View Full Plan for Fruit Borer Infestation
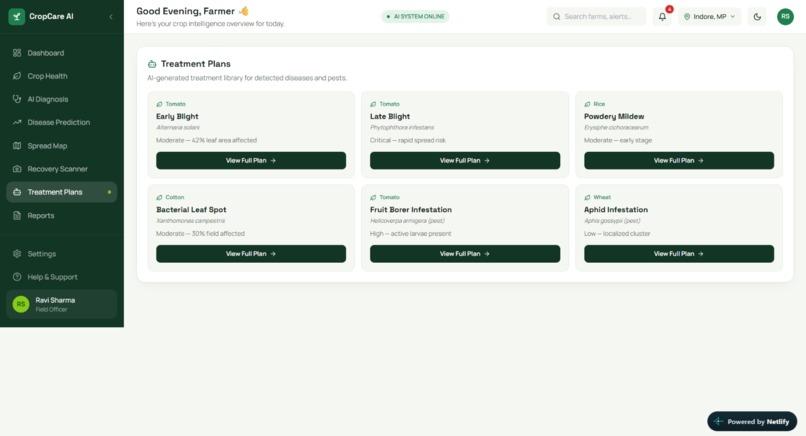Screen dimensions: 806x436 [x=465, y=253]
